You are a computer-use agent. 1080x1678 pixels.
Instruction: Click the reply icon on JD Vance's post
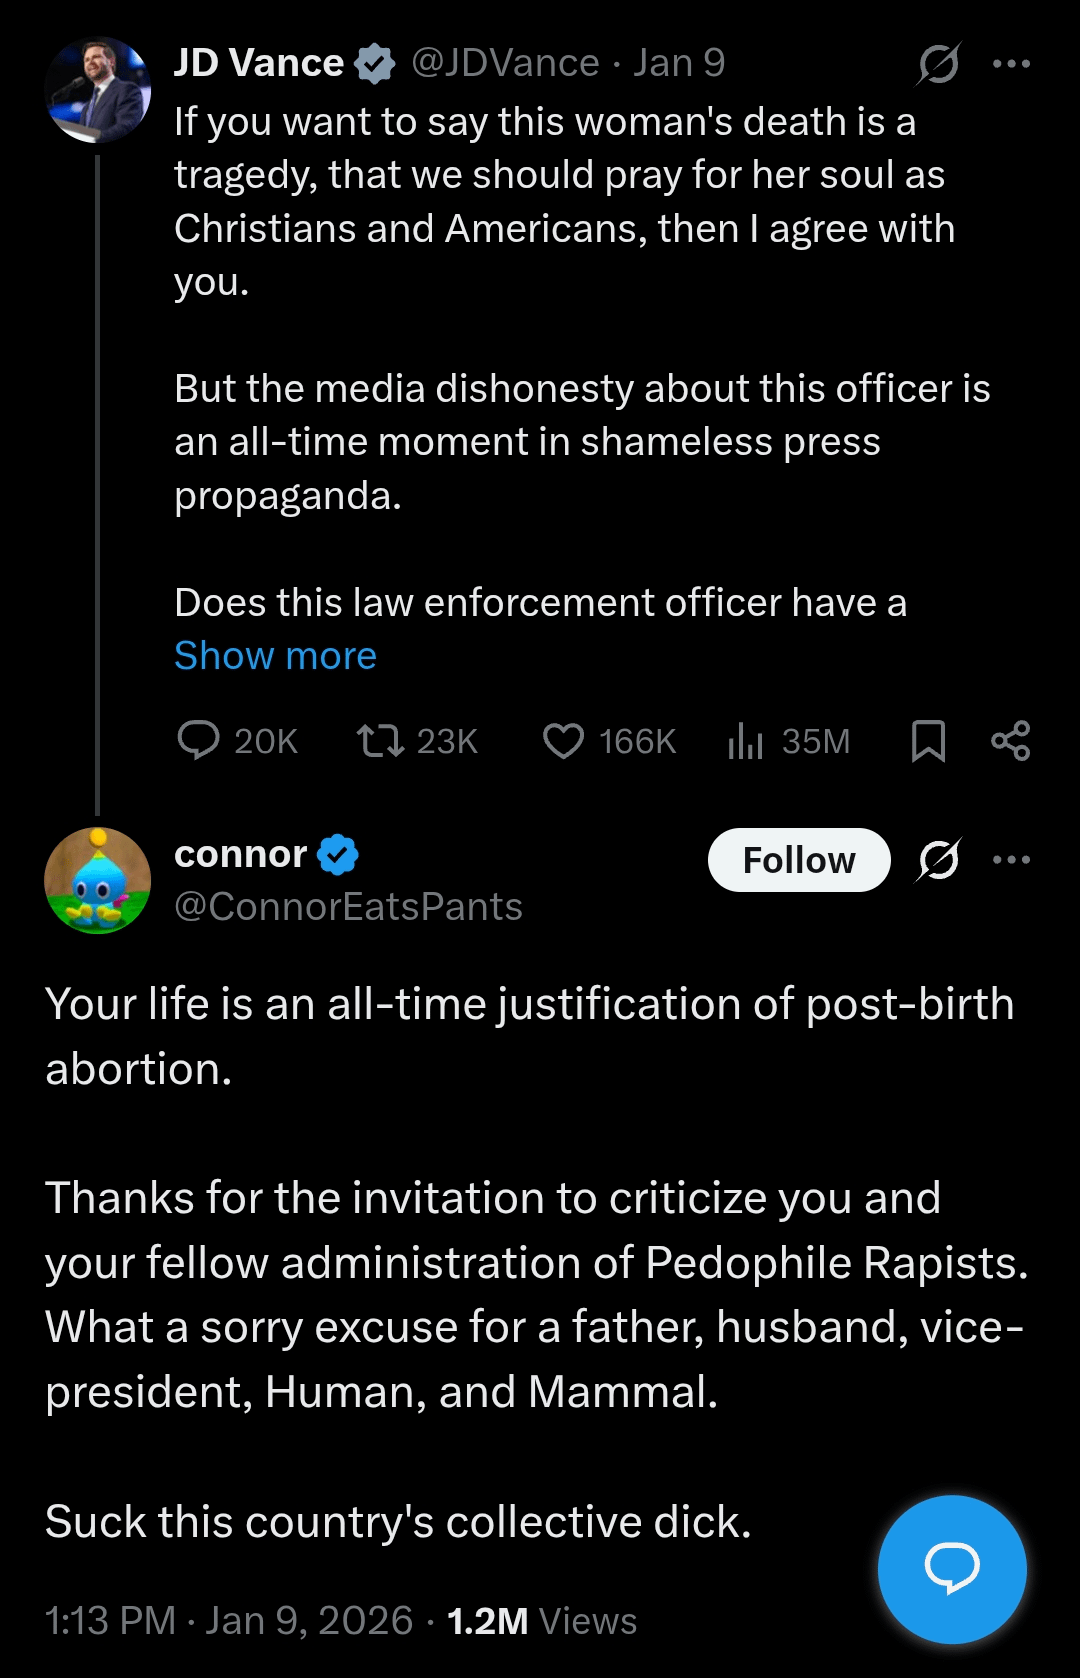pos(198,741)
